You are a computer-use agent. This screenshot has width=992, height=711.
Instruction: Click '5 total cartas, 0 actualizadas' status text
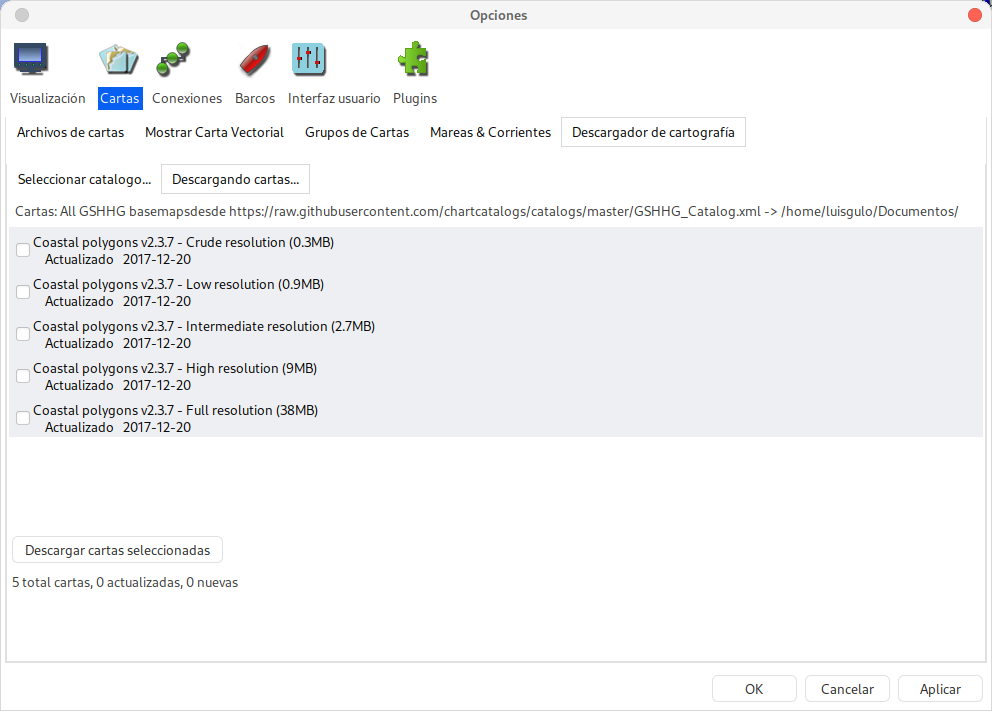125,582
